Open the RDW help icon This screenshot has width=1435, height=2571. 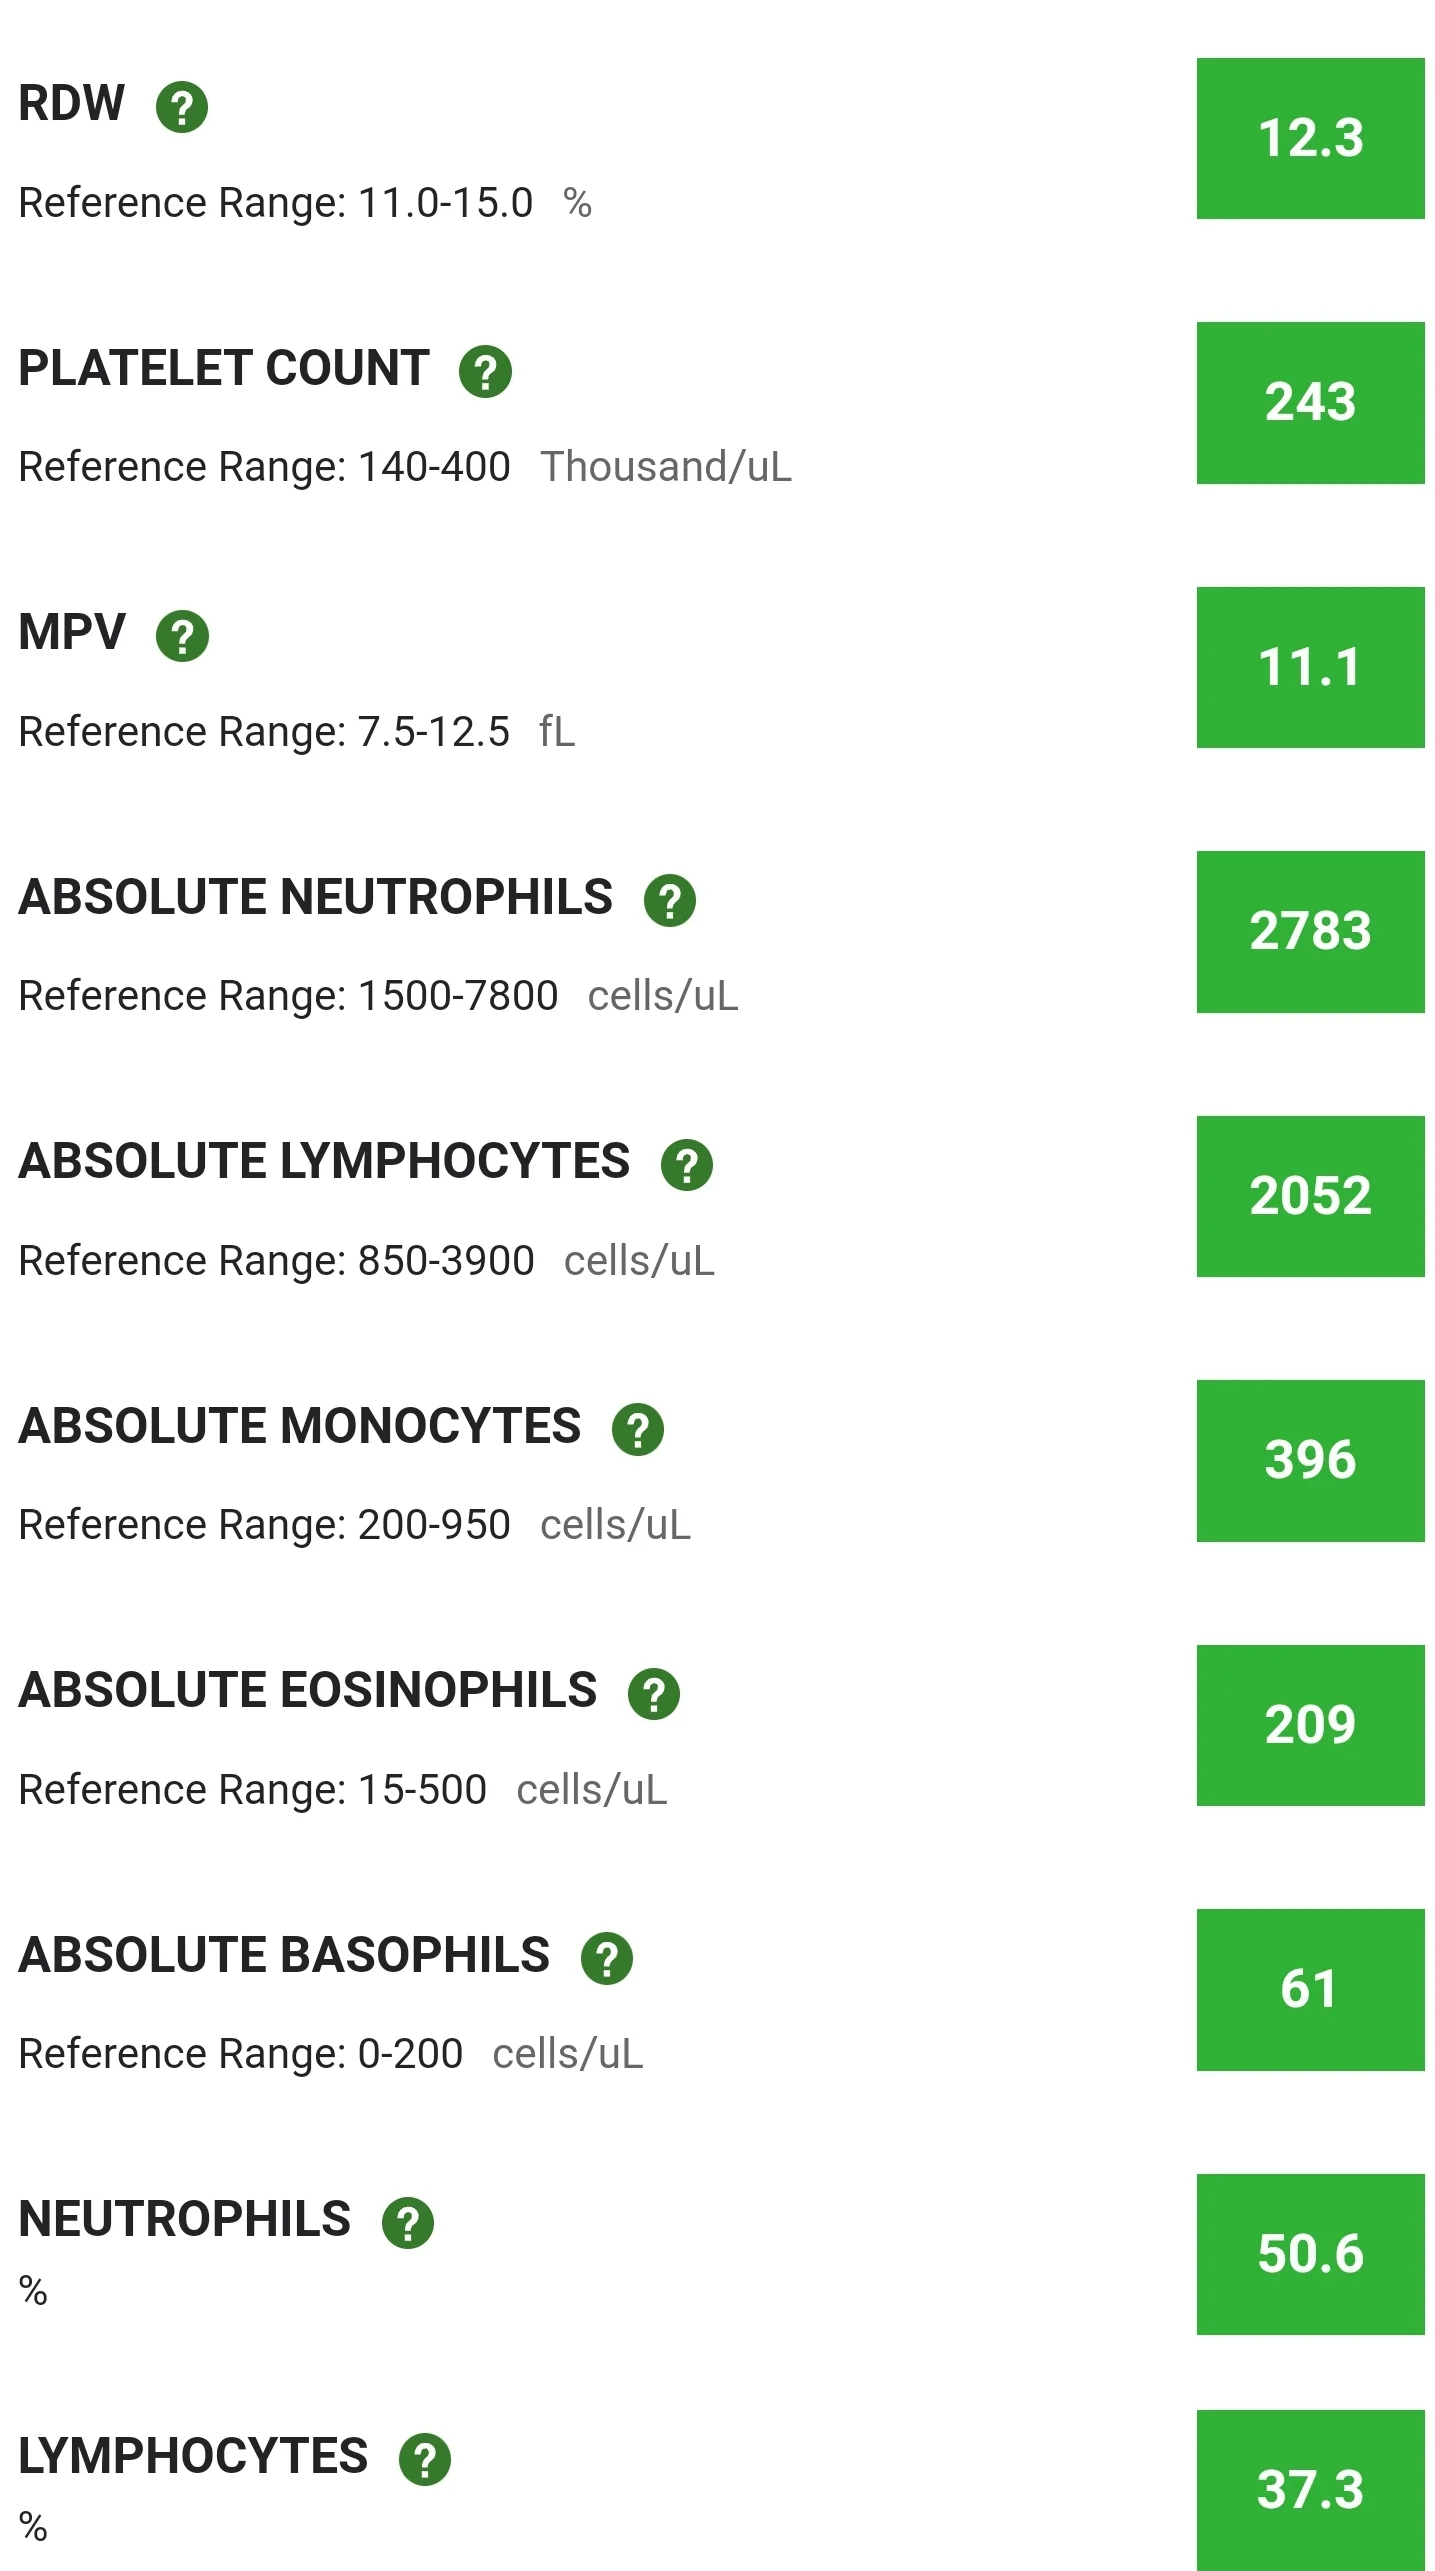tap(182, 107)
